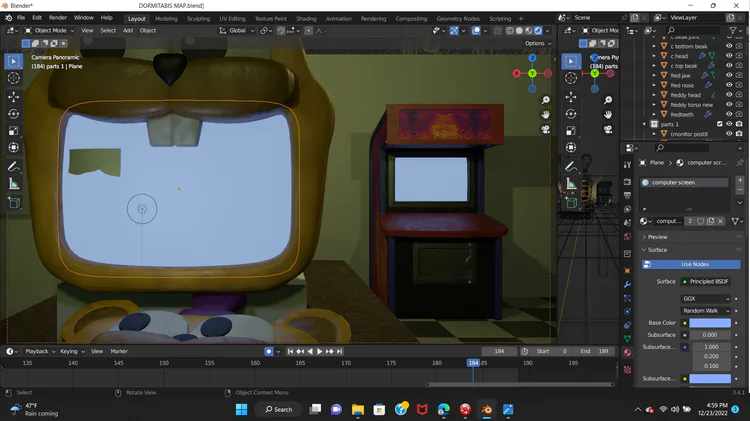
Task: Open the Tool properties tab
Action: [627, 165]
